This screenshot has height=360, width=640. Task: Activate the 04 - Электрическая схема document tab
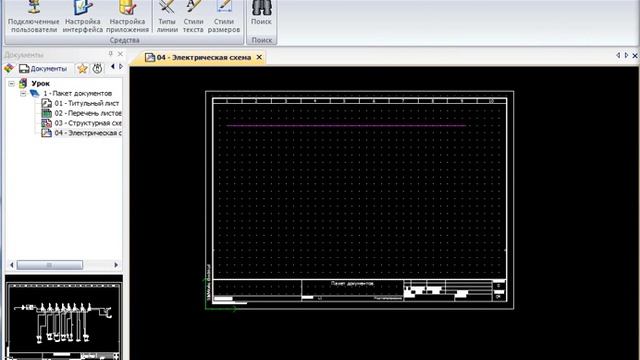(x=203, y=58)
